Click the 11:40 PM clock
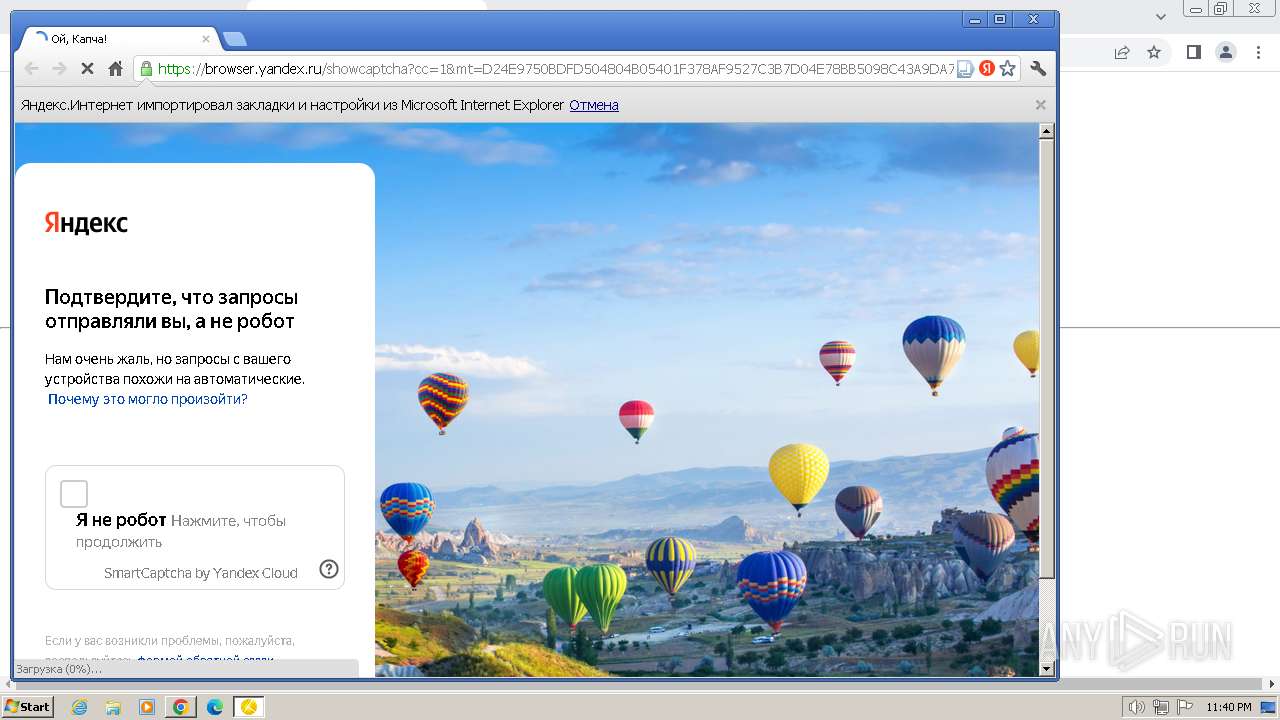Image resolution: width=1280 pixels, height=720 pixels. pyautogui.click(x=1229, y=707)
